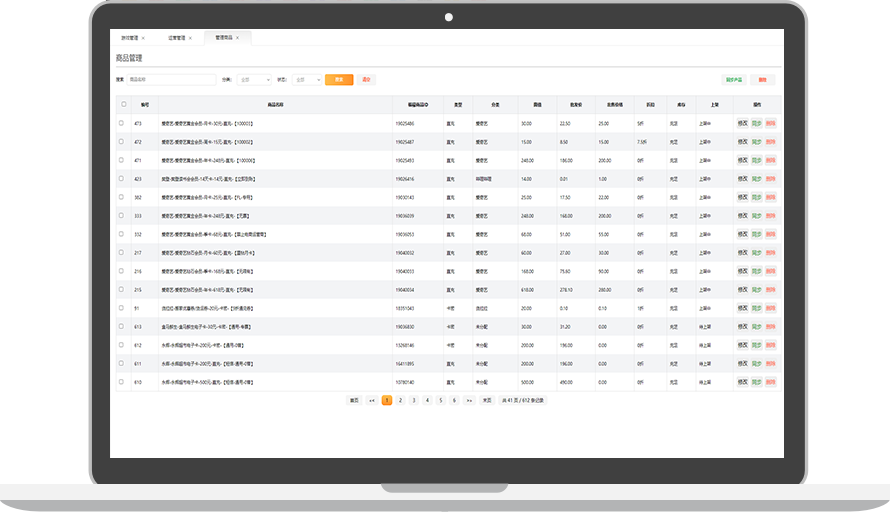Switch to the 管理商品 tab
The image size is (890, 526).
(224, 38)
